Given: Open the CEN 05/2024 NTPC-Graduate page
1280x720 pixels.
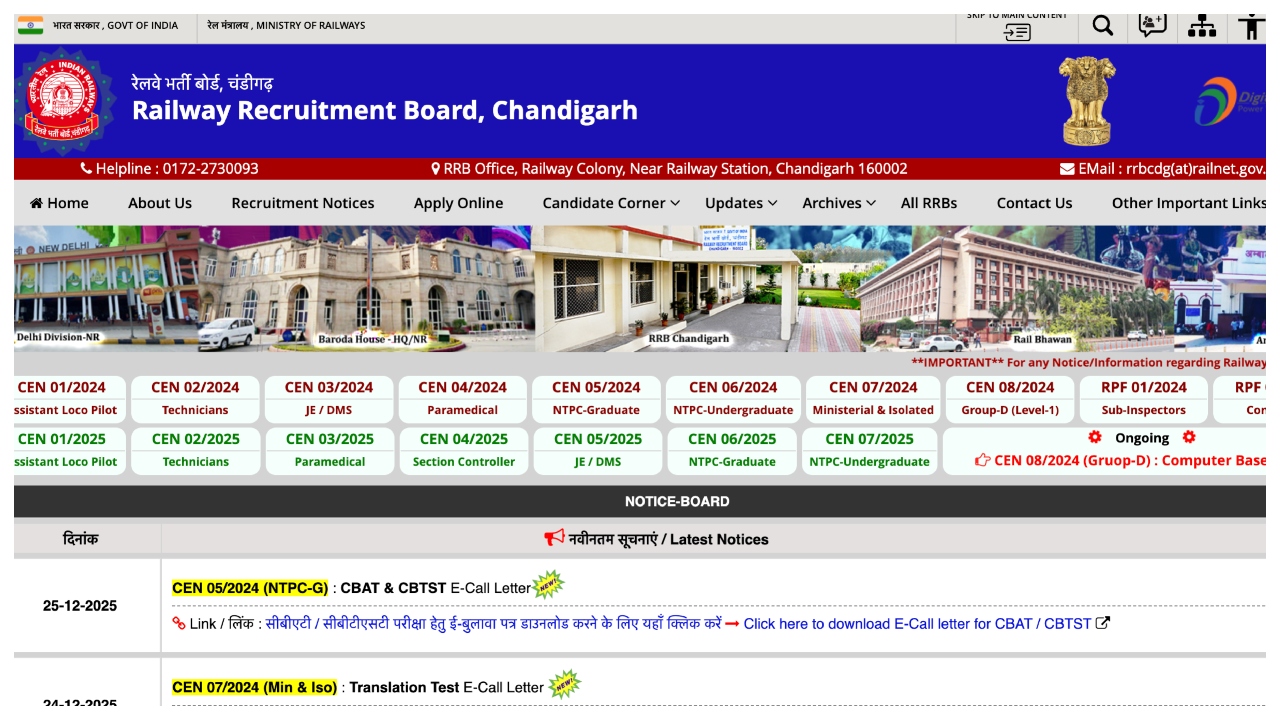Looking at the screenshot, I should pos(596,398).
